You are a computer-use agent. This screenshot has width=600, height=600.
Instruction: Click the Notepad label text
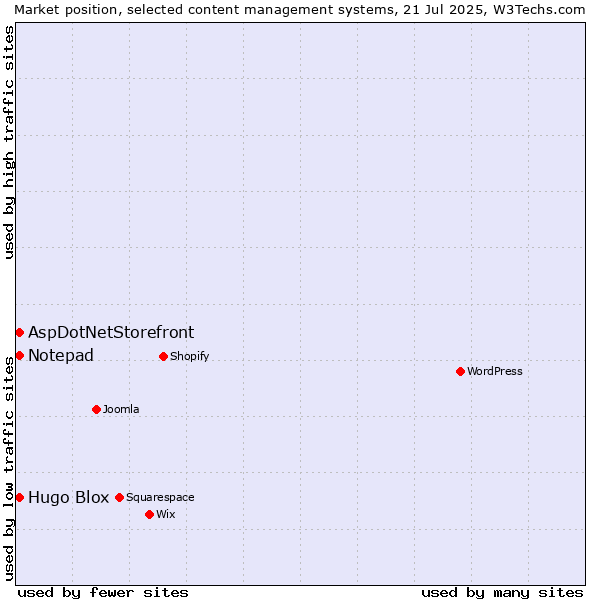(x=61, y=355)
